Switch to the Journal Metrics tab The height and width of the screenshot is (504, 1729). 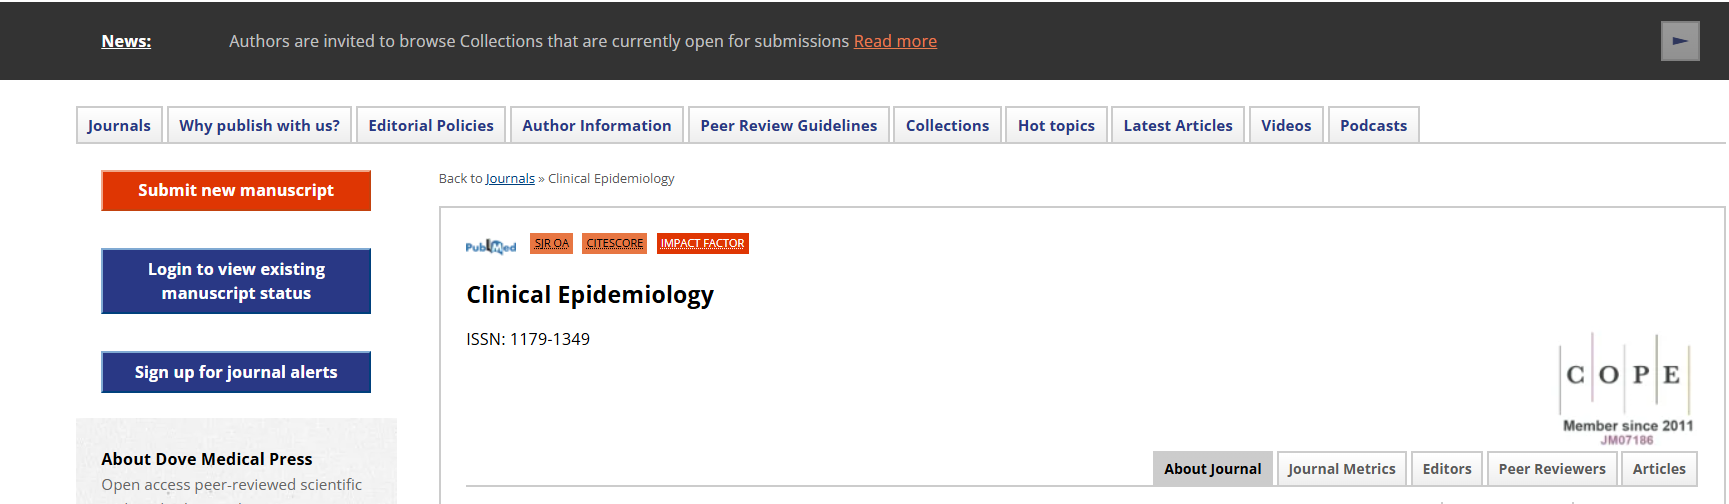coord(1342,469)
